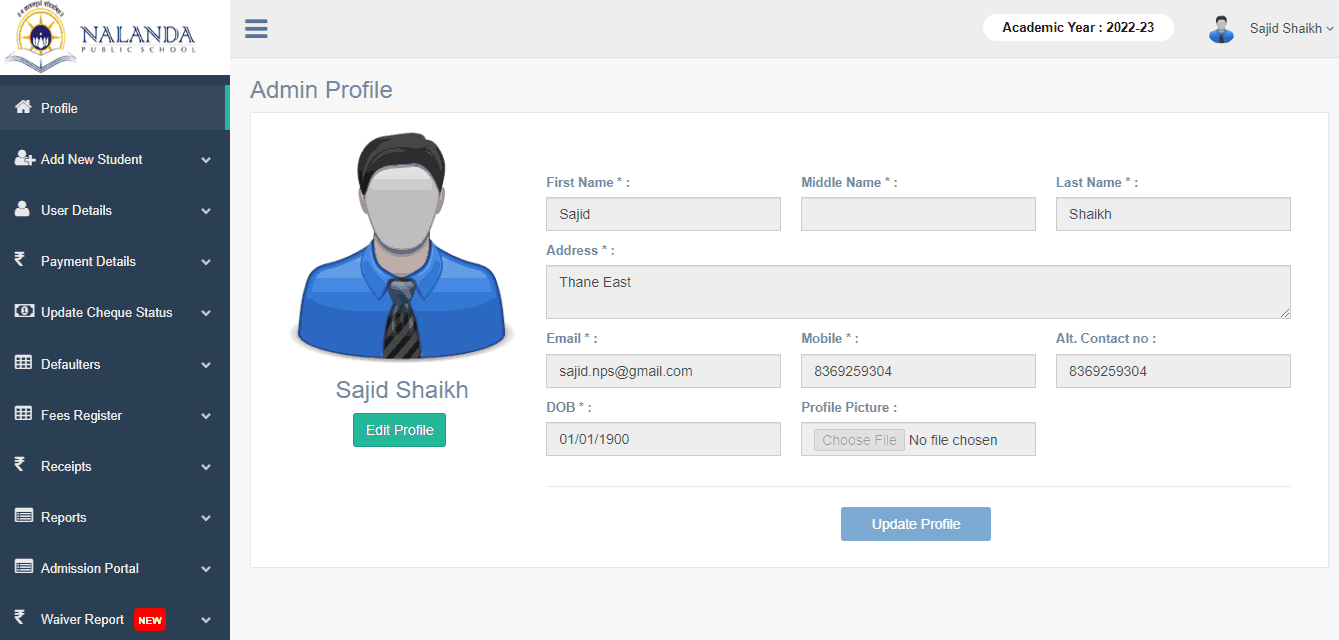This screenshot has width=1339, height=640.
Task: Open the Receipts menu item
Action: [x=66, y=466]
